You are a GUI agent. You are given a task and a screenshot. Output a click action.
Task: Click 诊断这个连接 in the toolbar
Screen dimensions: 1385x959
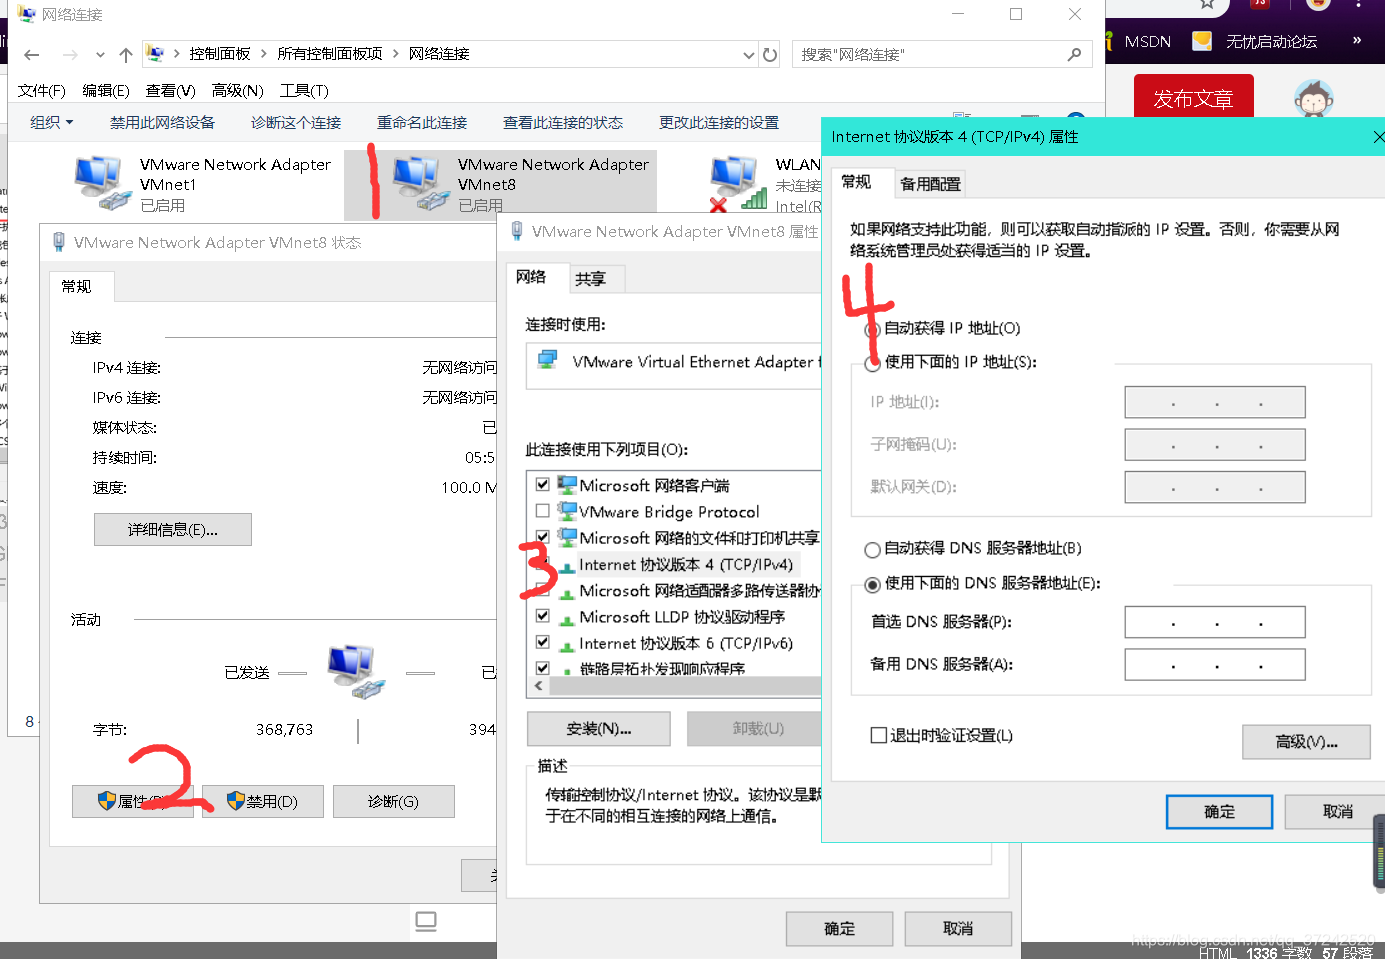tap(296, 122)
